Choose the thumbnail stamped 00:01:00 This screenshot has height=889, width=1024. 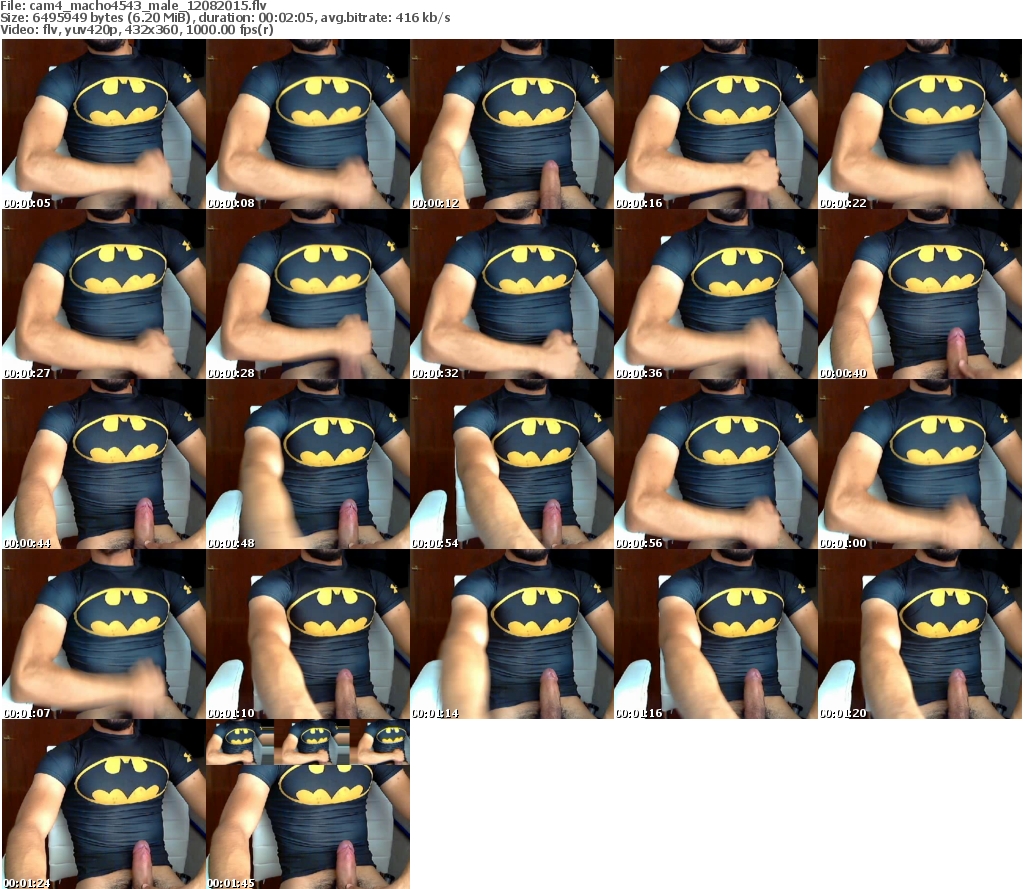pos(920,464)
